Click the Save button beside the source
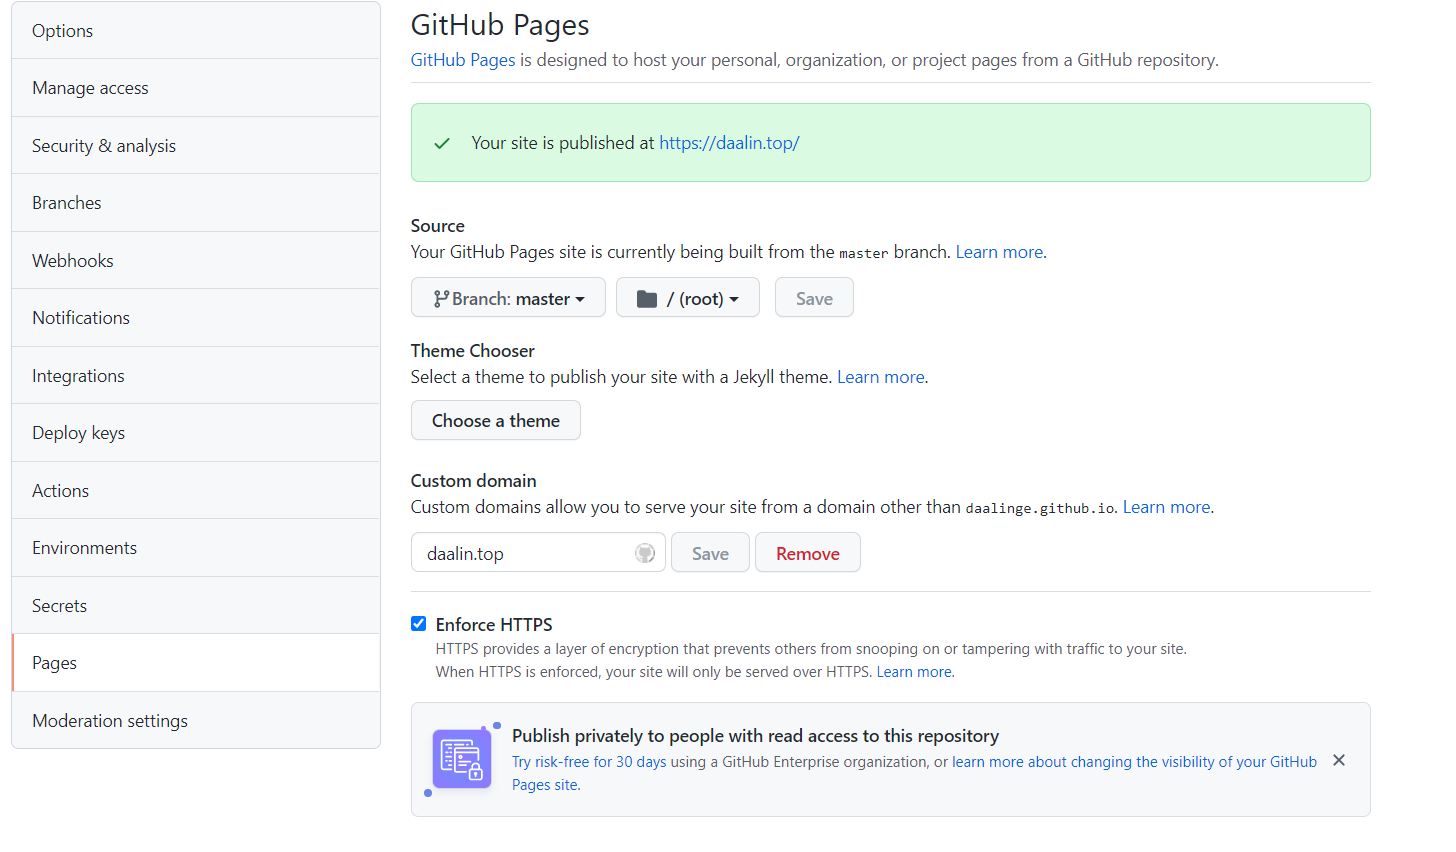The width and height of the screenshot is (1456, 852). 814,298
